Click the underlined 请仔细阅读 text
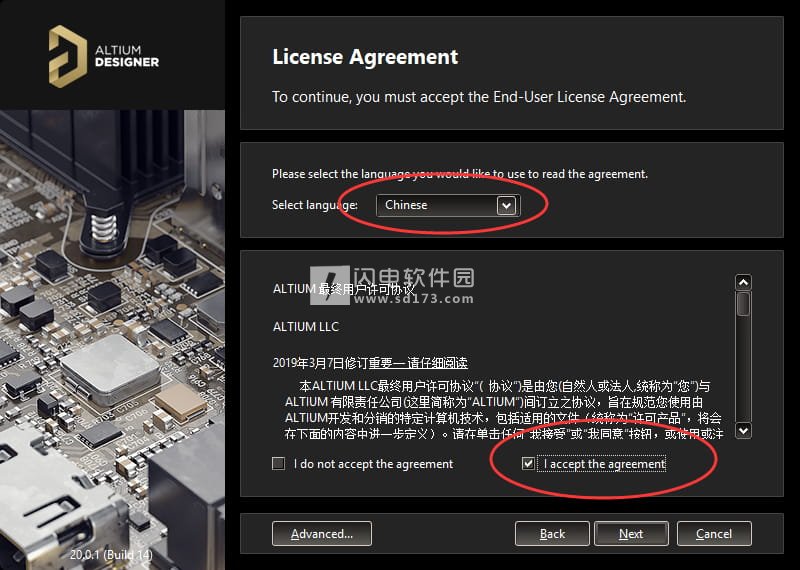Image resolution: width=800 pixels, height=570 pixels. pyautogui.click(x=437, y=363)
